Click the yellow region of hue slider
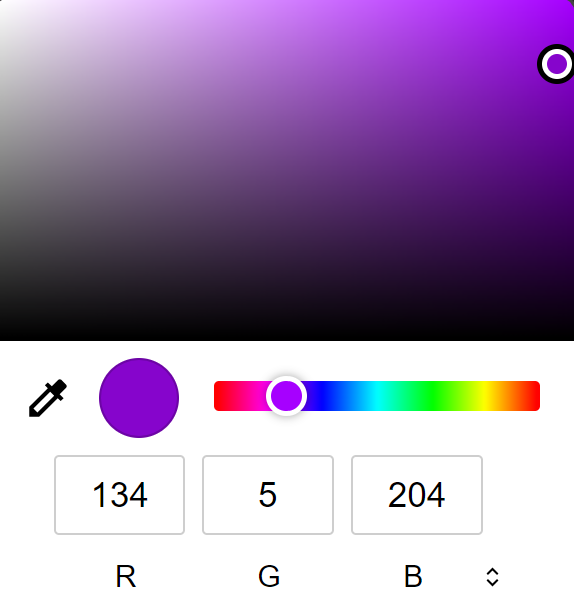This screenshot has width=575, height=610. point(485,396)
